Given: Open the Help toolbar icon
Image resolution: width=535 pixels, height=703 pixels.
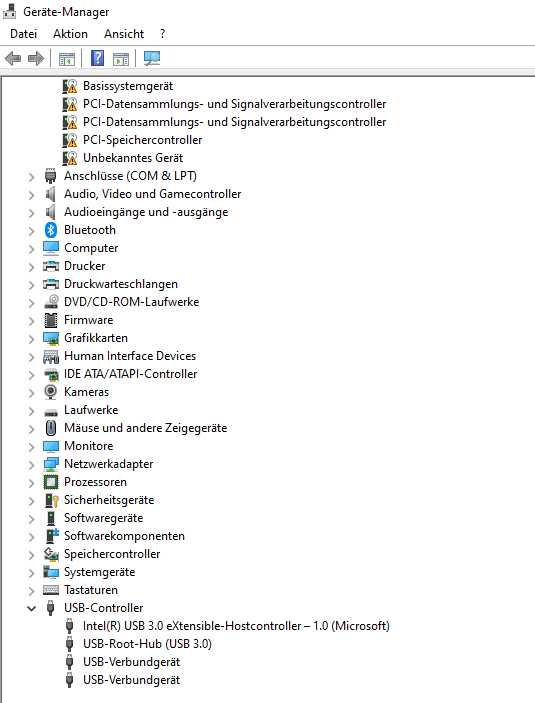Looking at the screenshot, I should coord(97,58).
